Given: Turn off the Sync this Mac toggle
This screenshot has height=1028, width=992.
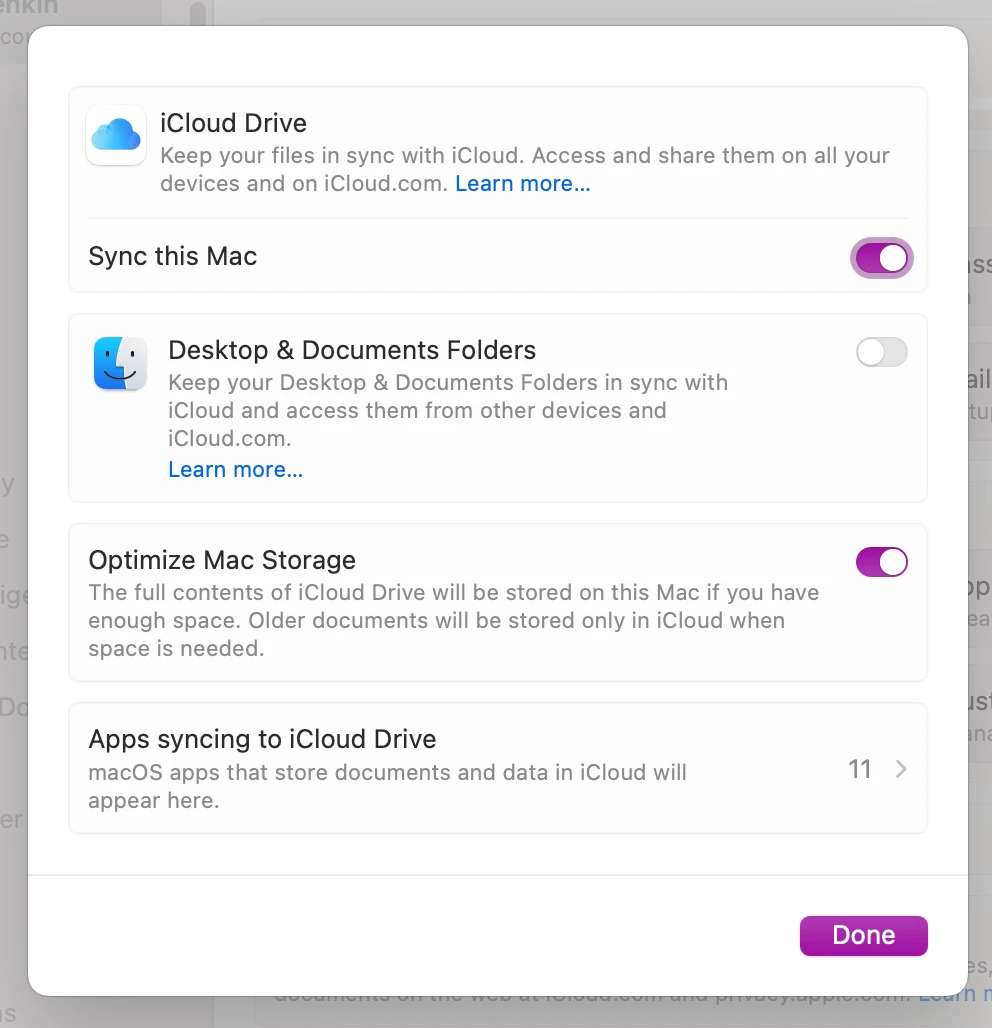Looking at the screenshot, I should (881, 258).
